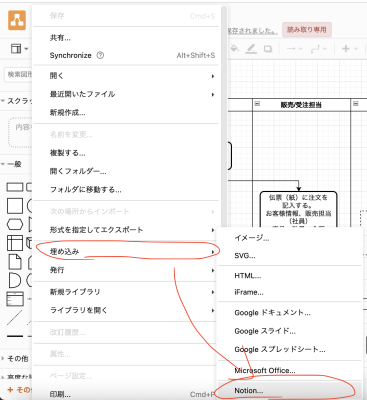Open the waypoints style dropdown
367x400 pixels.
[319, 49]
